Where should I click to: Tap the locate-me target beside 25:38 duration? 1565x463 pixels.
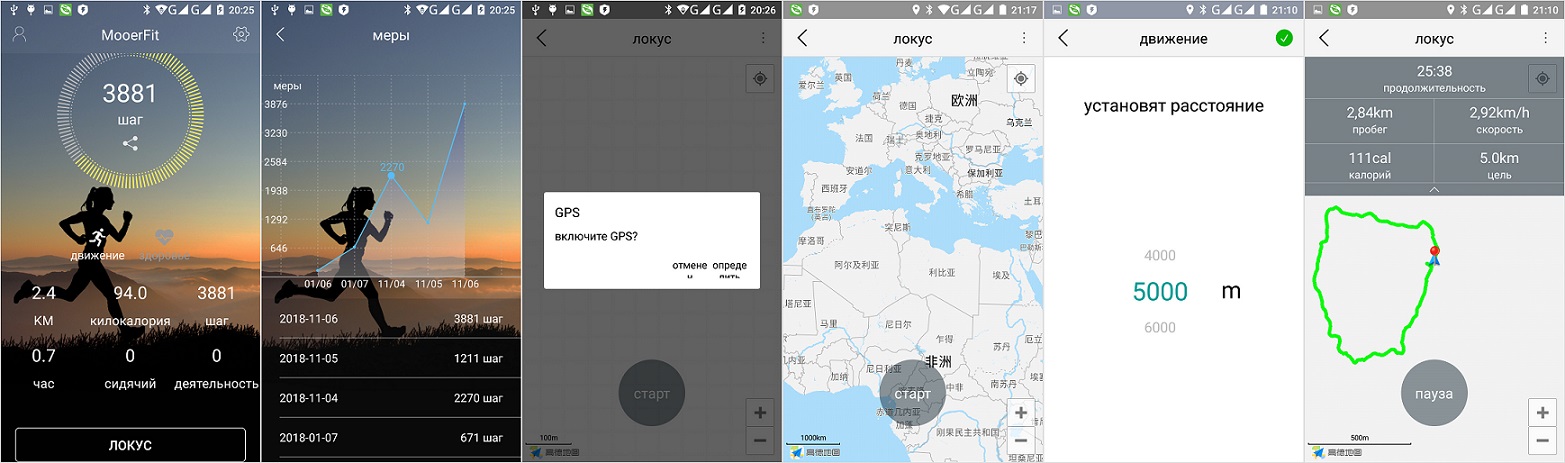[x=1543, y=79]
